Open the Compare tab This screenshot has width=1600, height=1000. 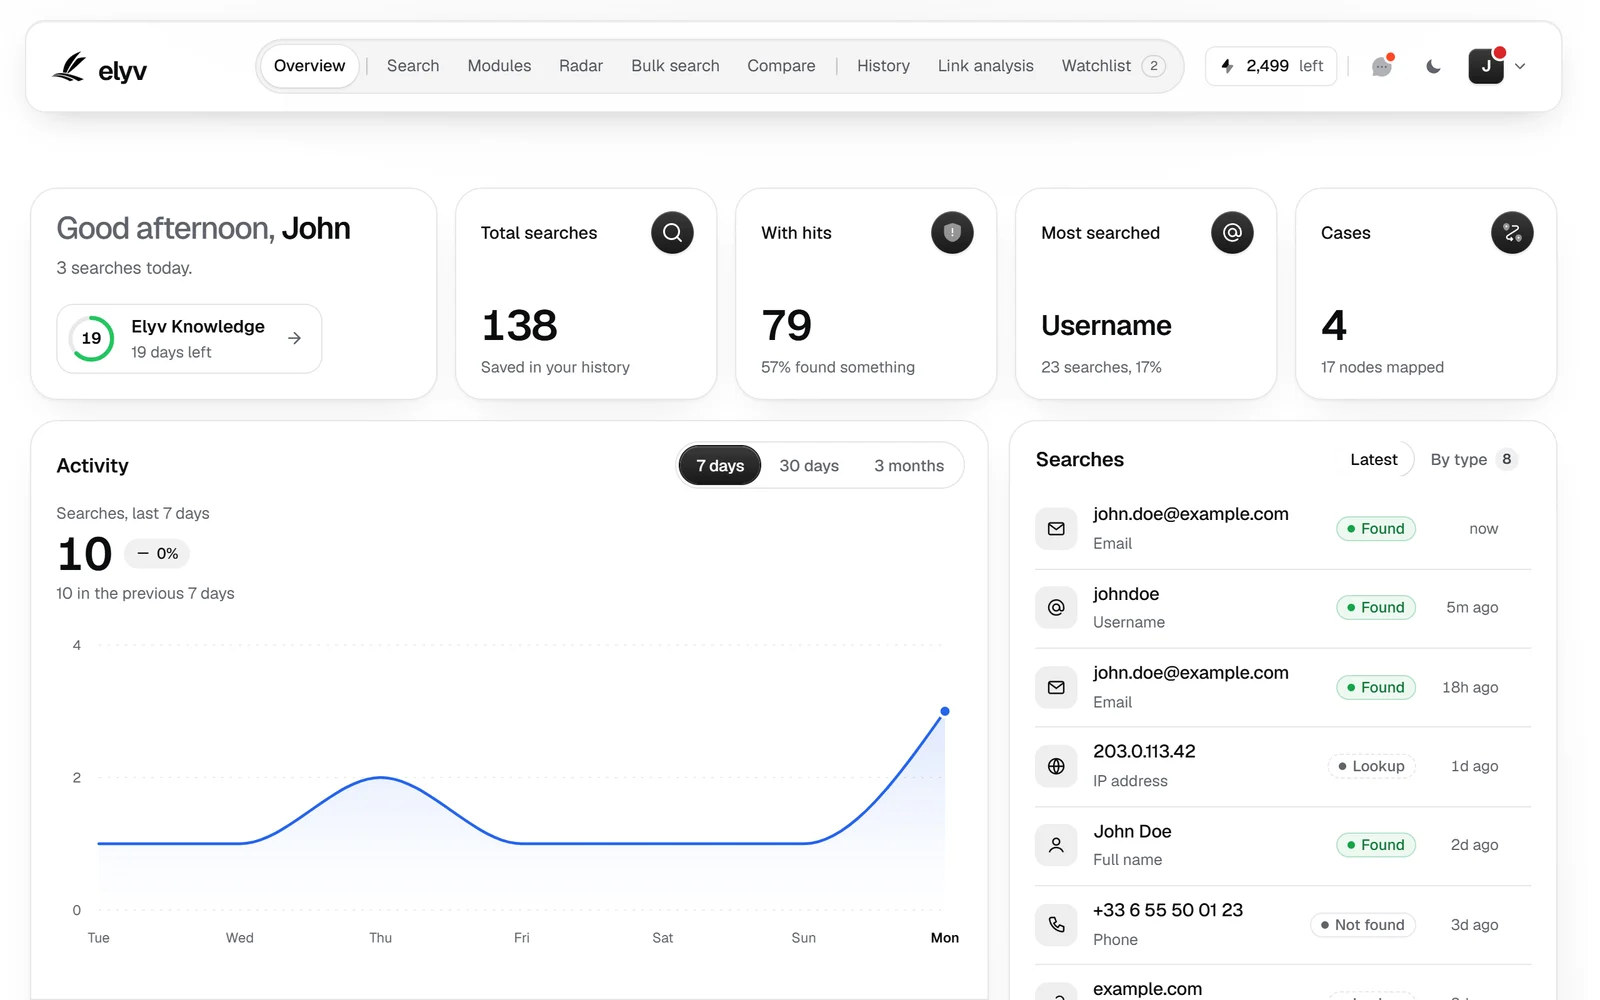781,66
